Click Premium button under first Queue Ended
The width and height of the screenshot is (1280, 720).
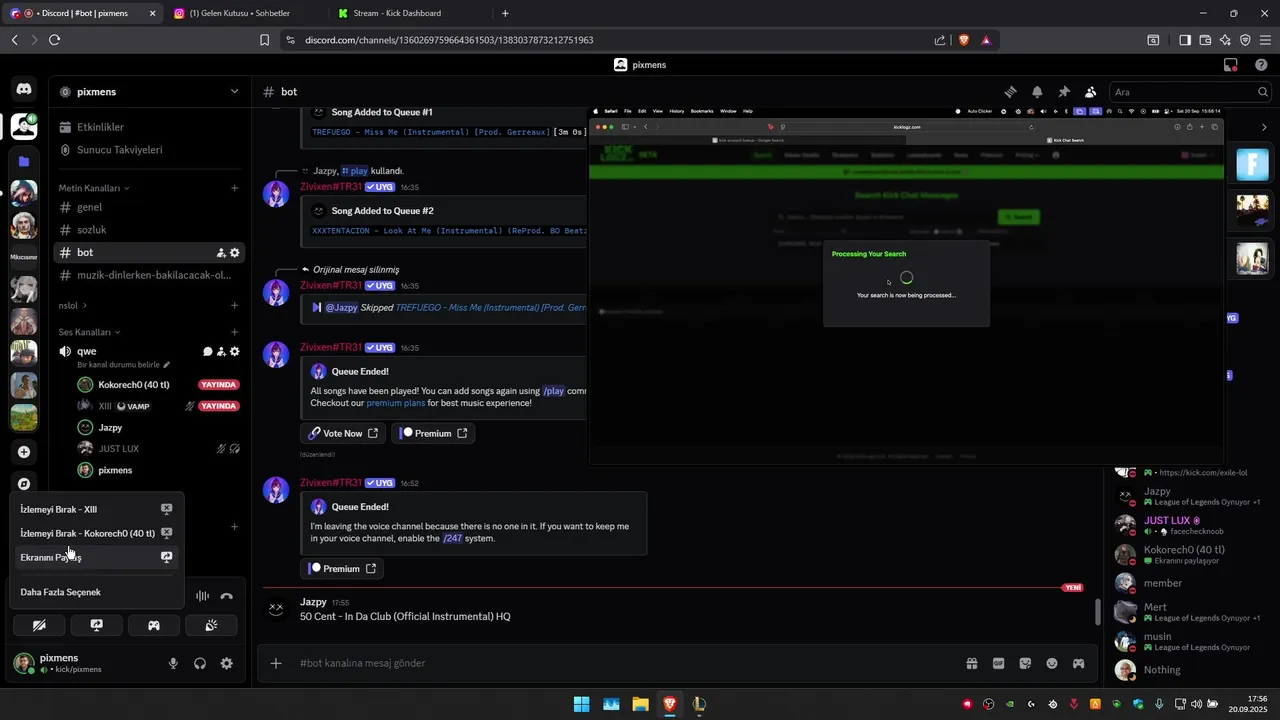coord(433,433)
